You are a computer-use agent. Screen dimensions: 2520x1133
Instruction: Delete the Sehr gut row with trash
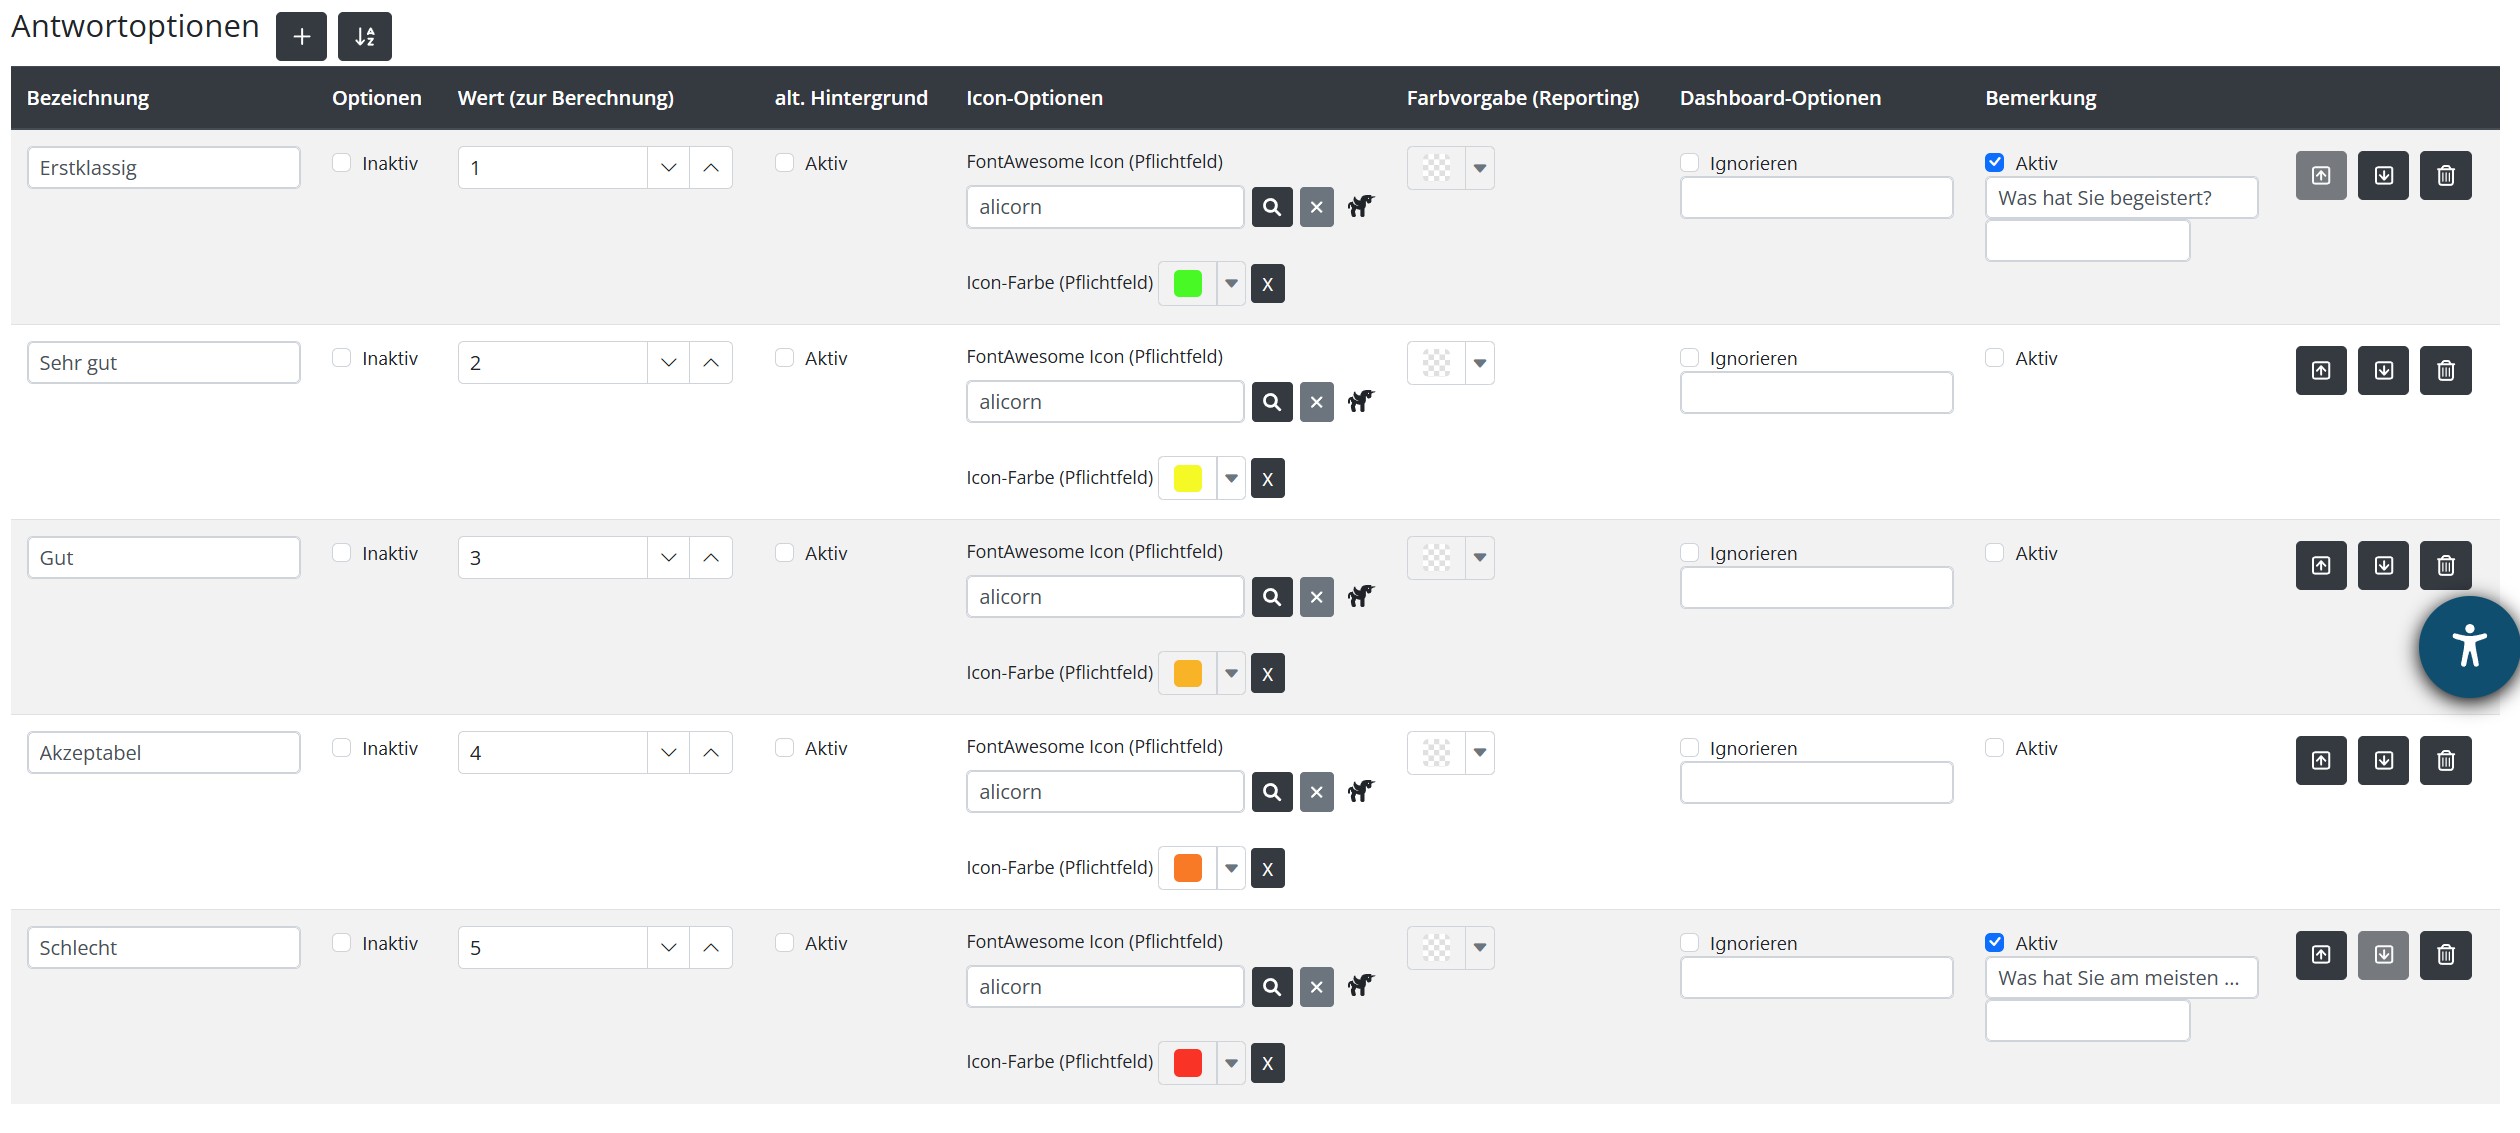point(2445,371)
